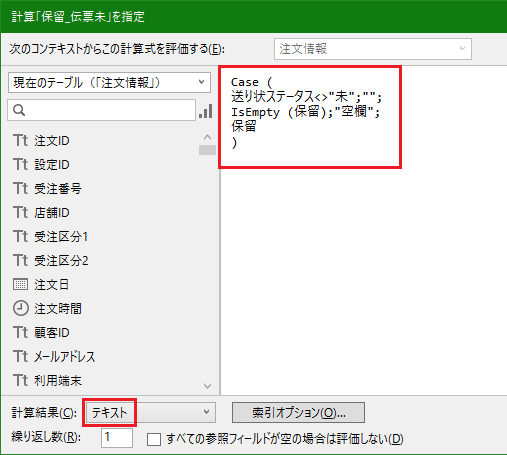
Task: Click the 索引オプション(O)... button
Action: 298,413
